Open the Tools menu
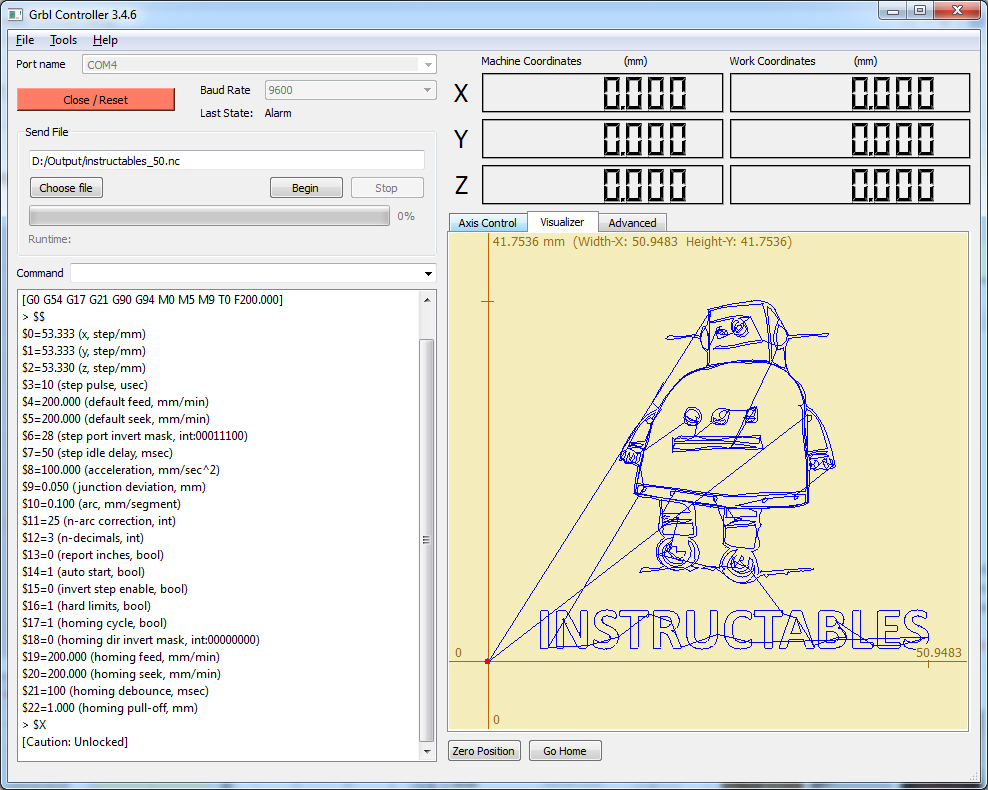This screenshot has height=790, width=988. (63, 40)
